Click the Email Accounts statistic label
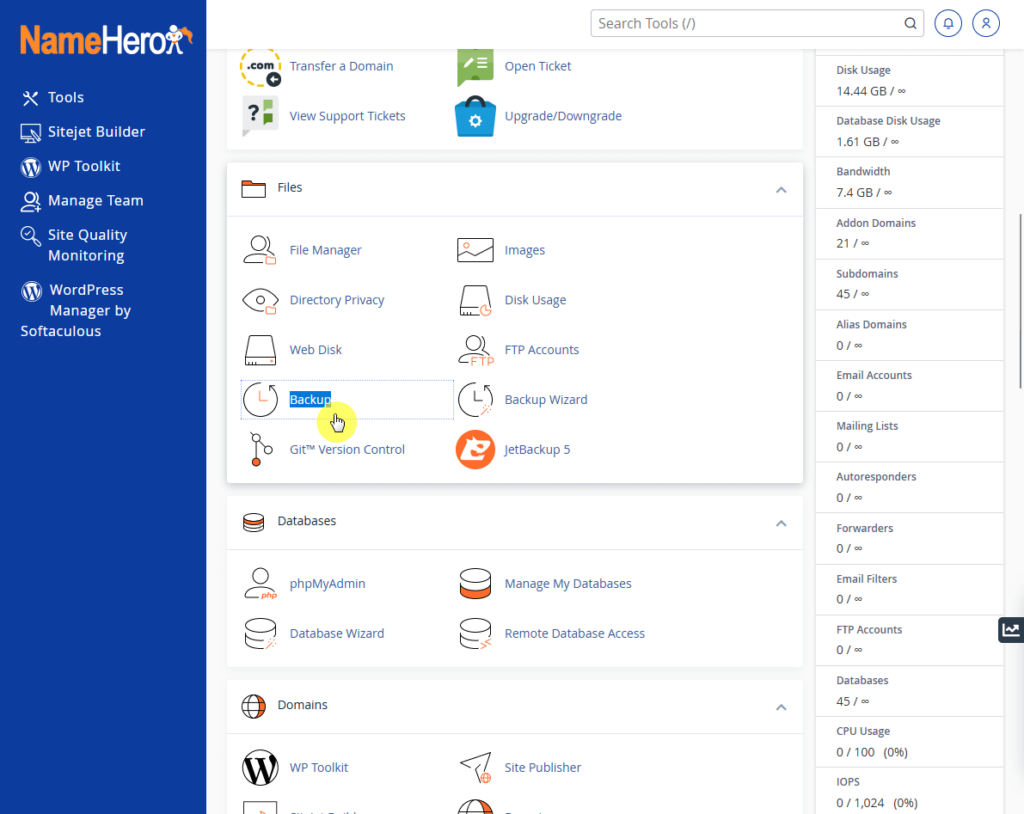The image size is (1024, 814). (874, 376)
